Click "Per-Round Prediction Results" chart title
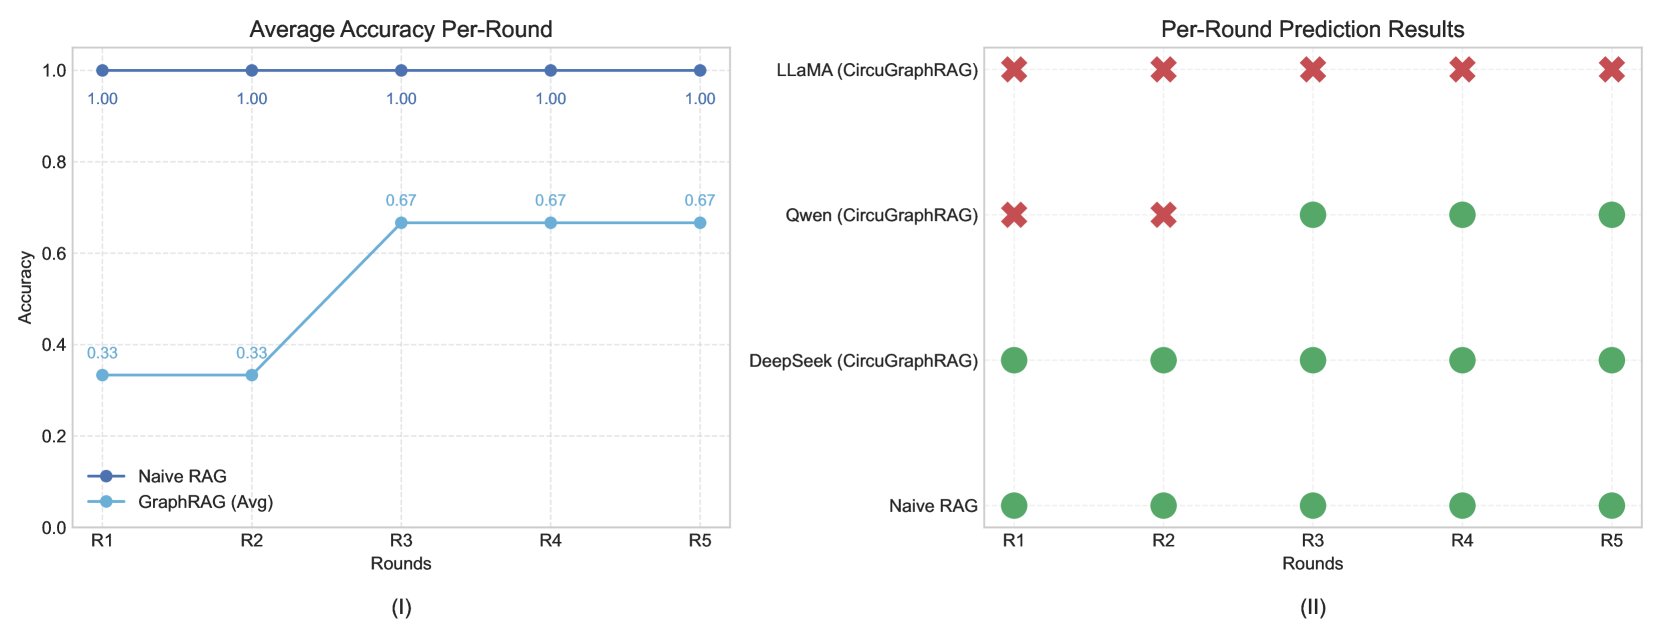 1312,29
